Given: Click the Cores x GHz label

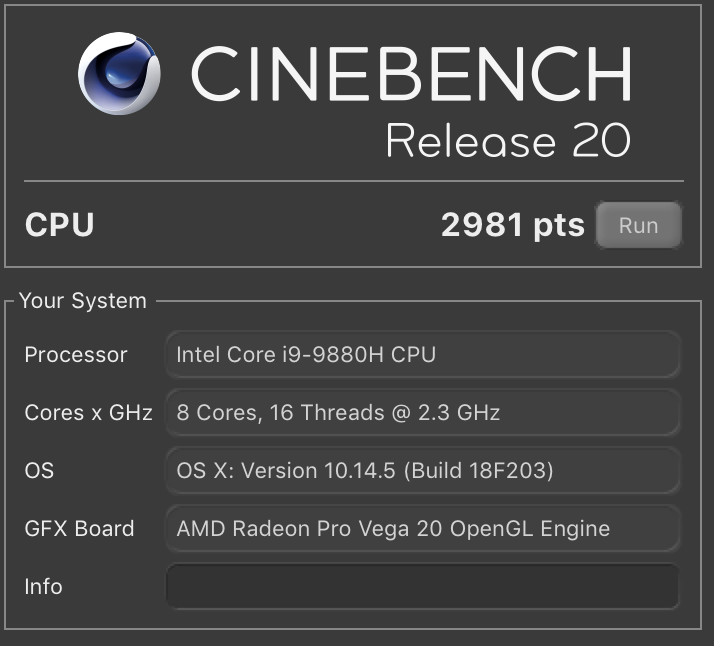Looking at the screenshot, I should pyautogui.click(x=88, y=413).
